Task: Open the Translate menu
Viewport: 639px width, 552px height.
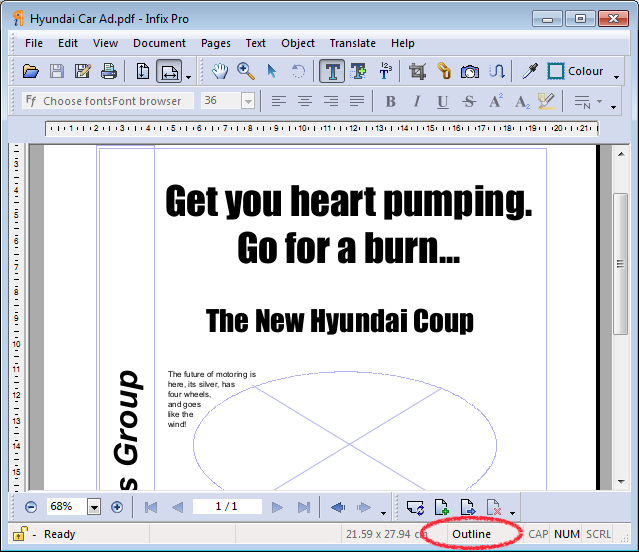Action: pyautogui.click(x=352, y=43)
